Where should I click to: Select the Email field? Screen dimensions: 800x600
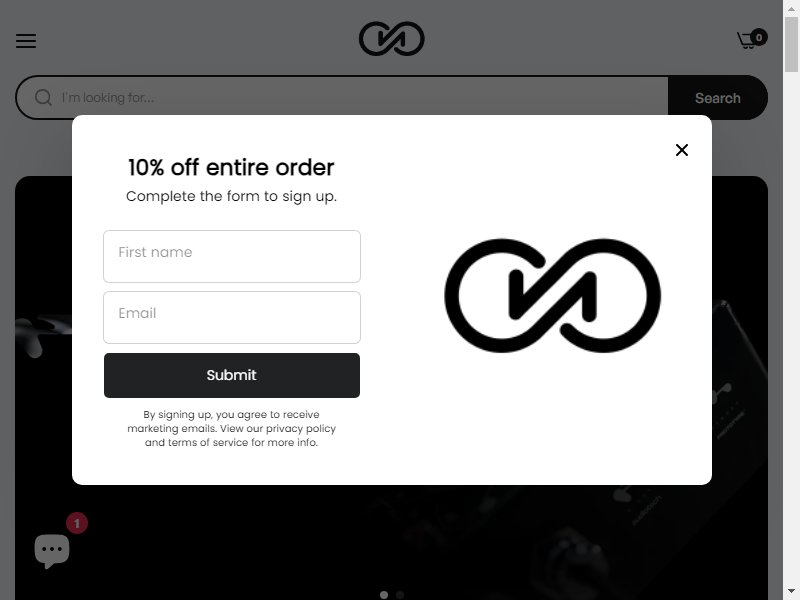point(232,317)
